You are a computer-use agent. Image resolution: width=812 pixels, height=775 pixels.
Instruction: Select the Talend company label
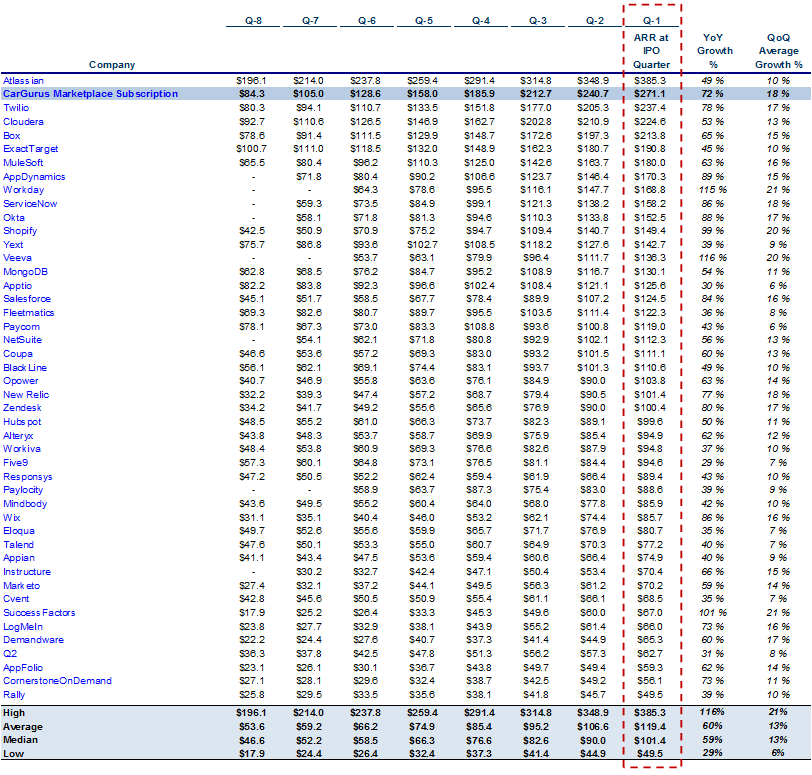click(18, 545)
